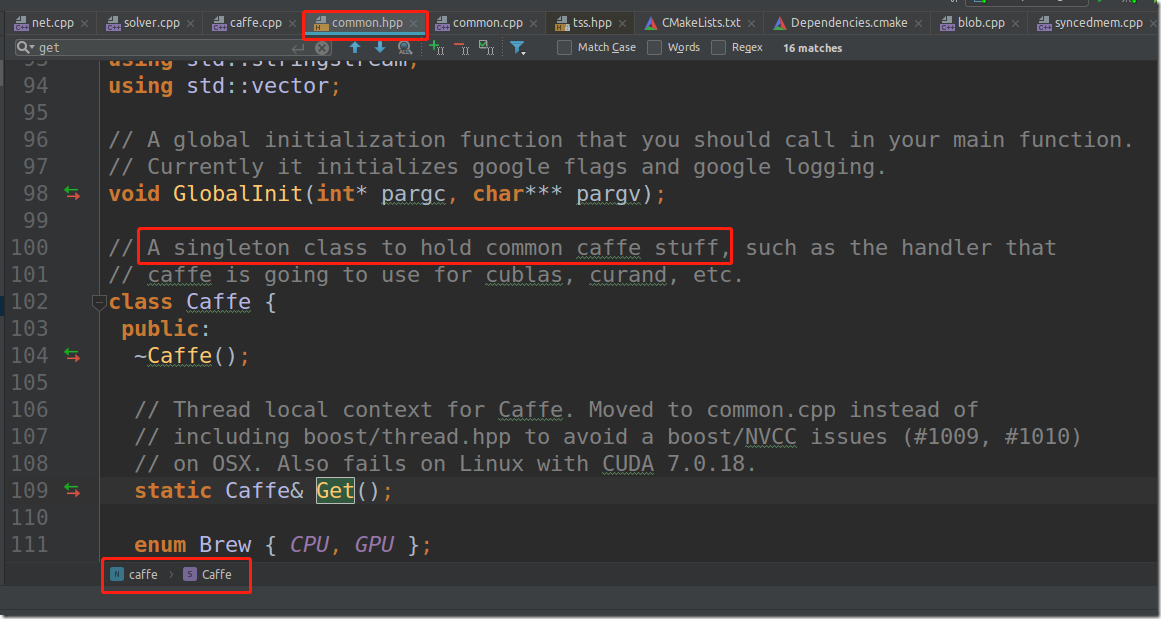
Task: Open search history magnifier dropdown
Action: click(25, 47)
